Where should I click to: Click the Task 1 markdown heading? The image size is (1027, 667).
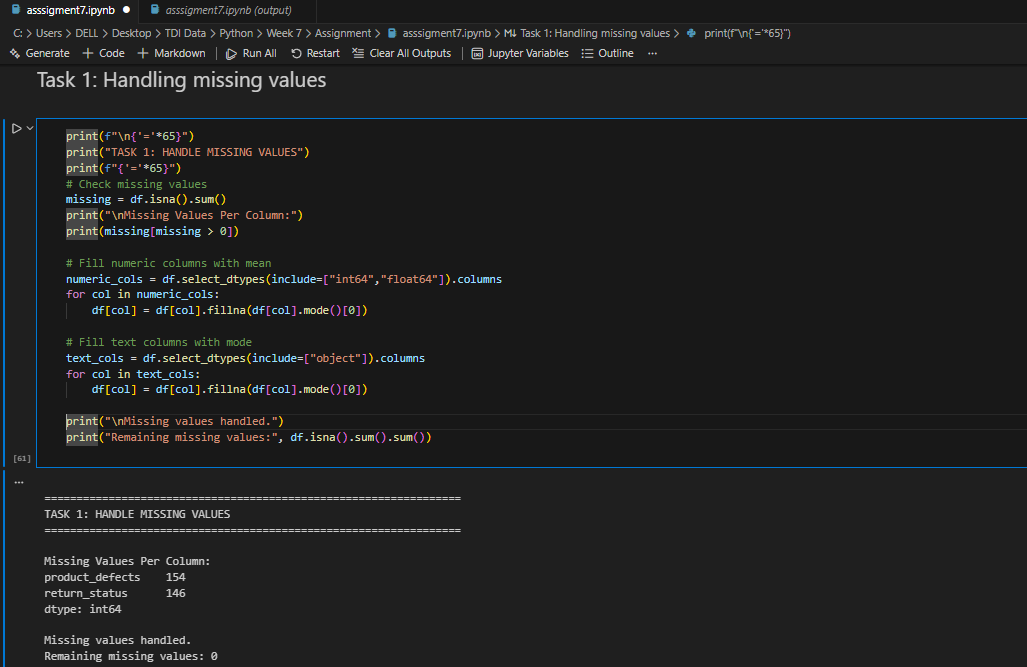[x=181, y=80]
